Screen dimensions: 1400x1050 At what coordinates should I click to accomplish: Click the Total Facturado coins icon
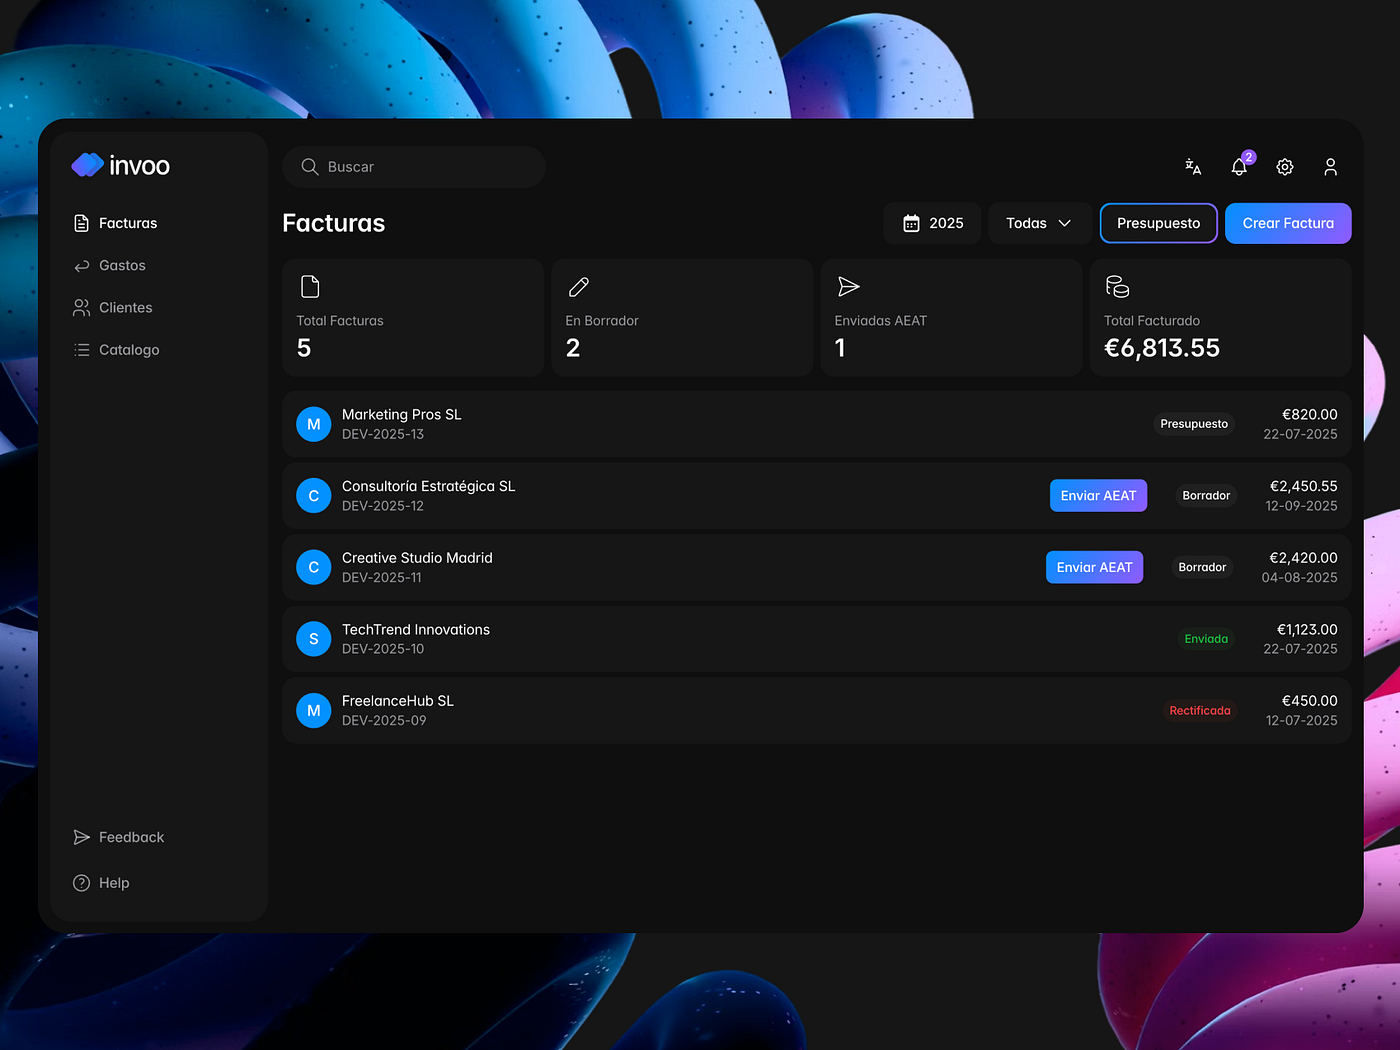[1117, 287]
